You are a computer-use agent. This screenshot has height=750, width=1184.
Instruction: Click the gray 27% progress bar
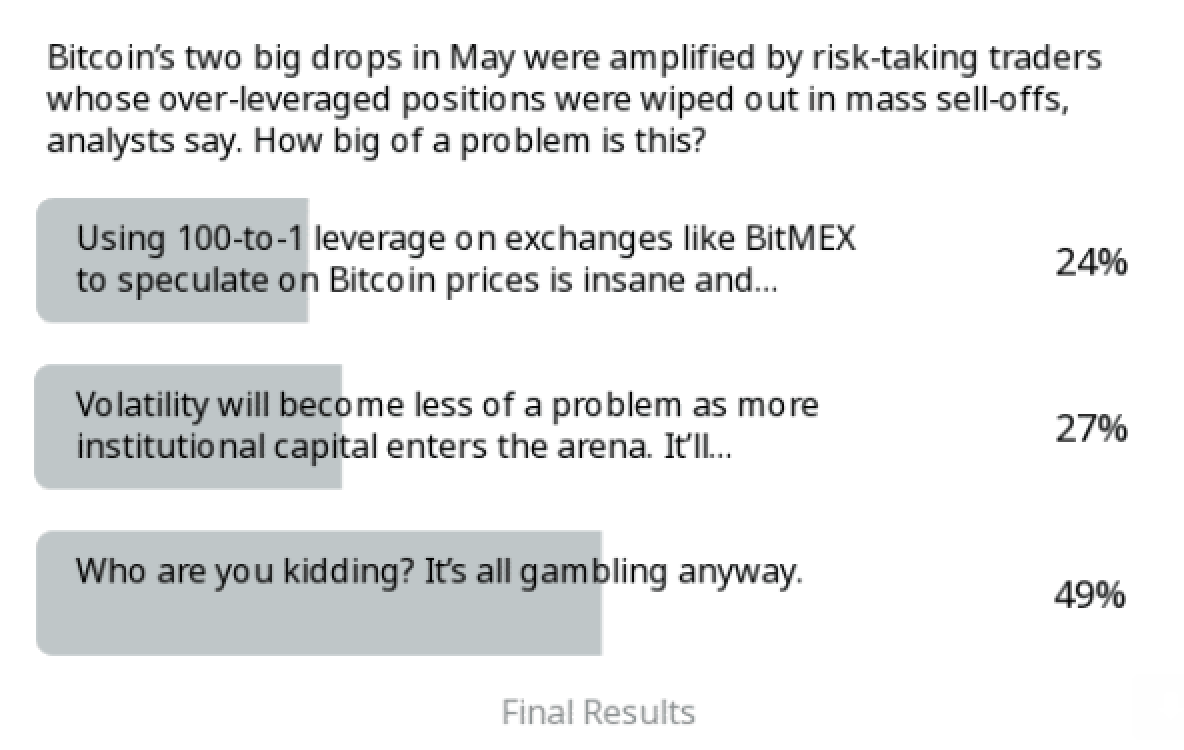tap(188, 427)
